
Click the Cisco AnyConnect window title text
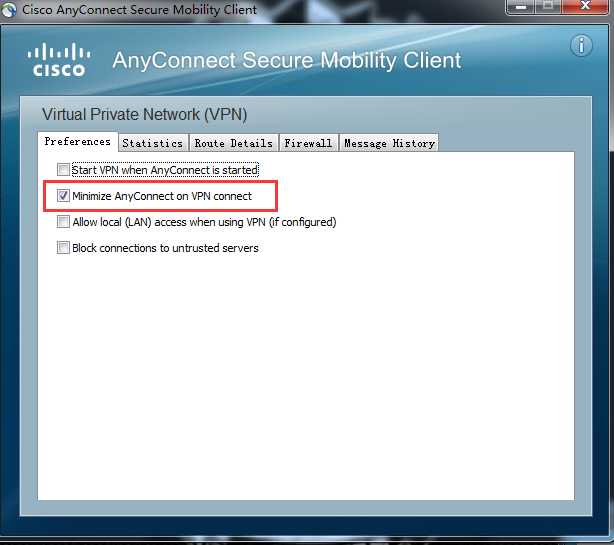click(x=139, y=10)
